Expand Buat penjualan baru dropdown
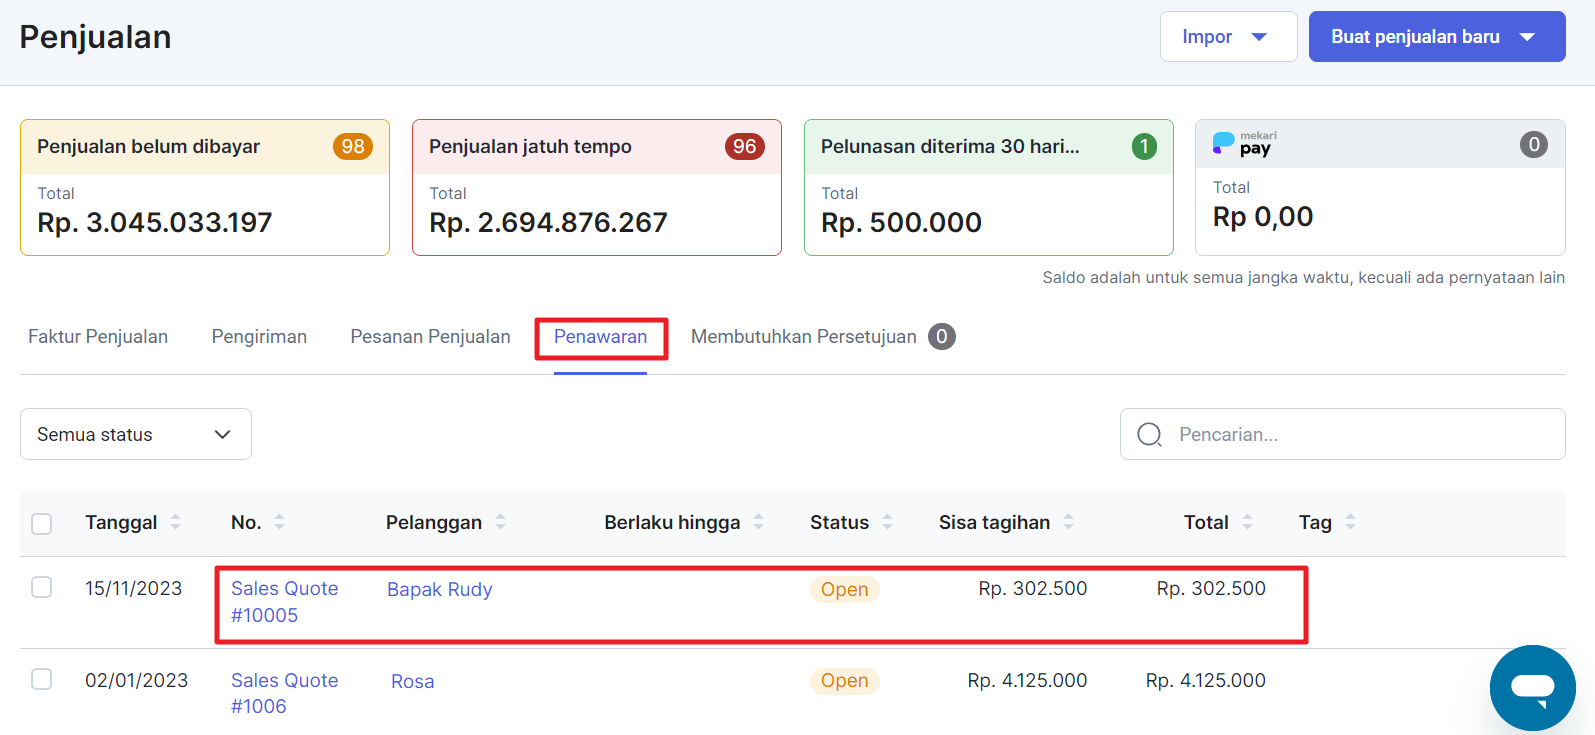This screenshot has width=1595, height=735. 1436,37
